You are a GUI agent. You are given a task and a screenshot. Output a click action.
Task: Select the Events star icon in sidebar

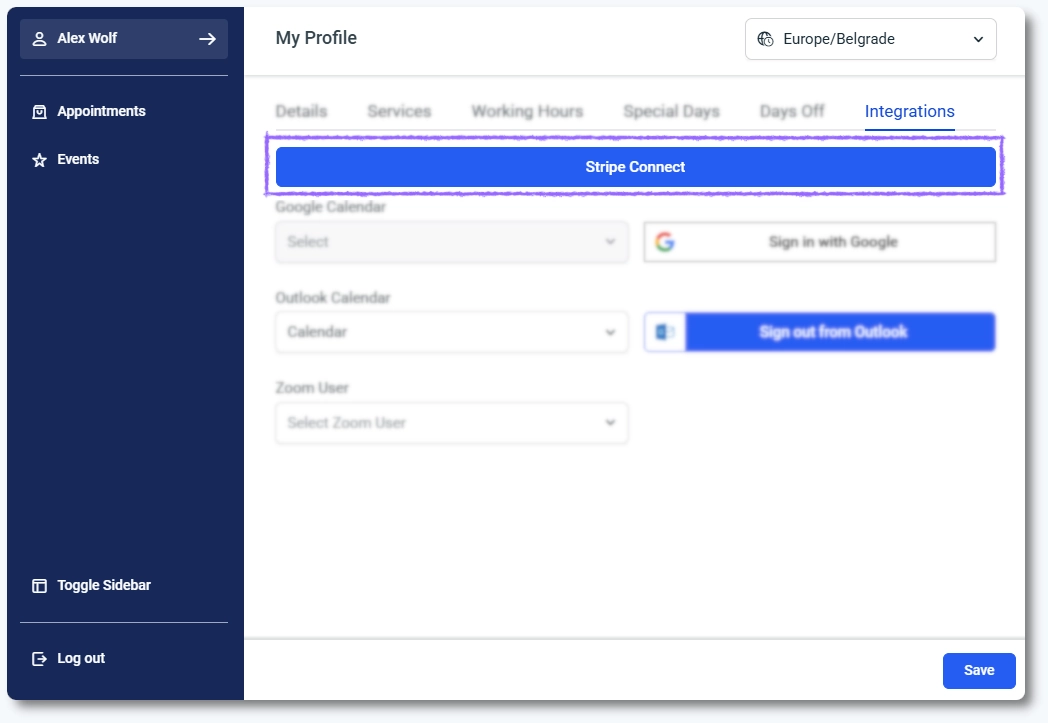tap(38, 159)
